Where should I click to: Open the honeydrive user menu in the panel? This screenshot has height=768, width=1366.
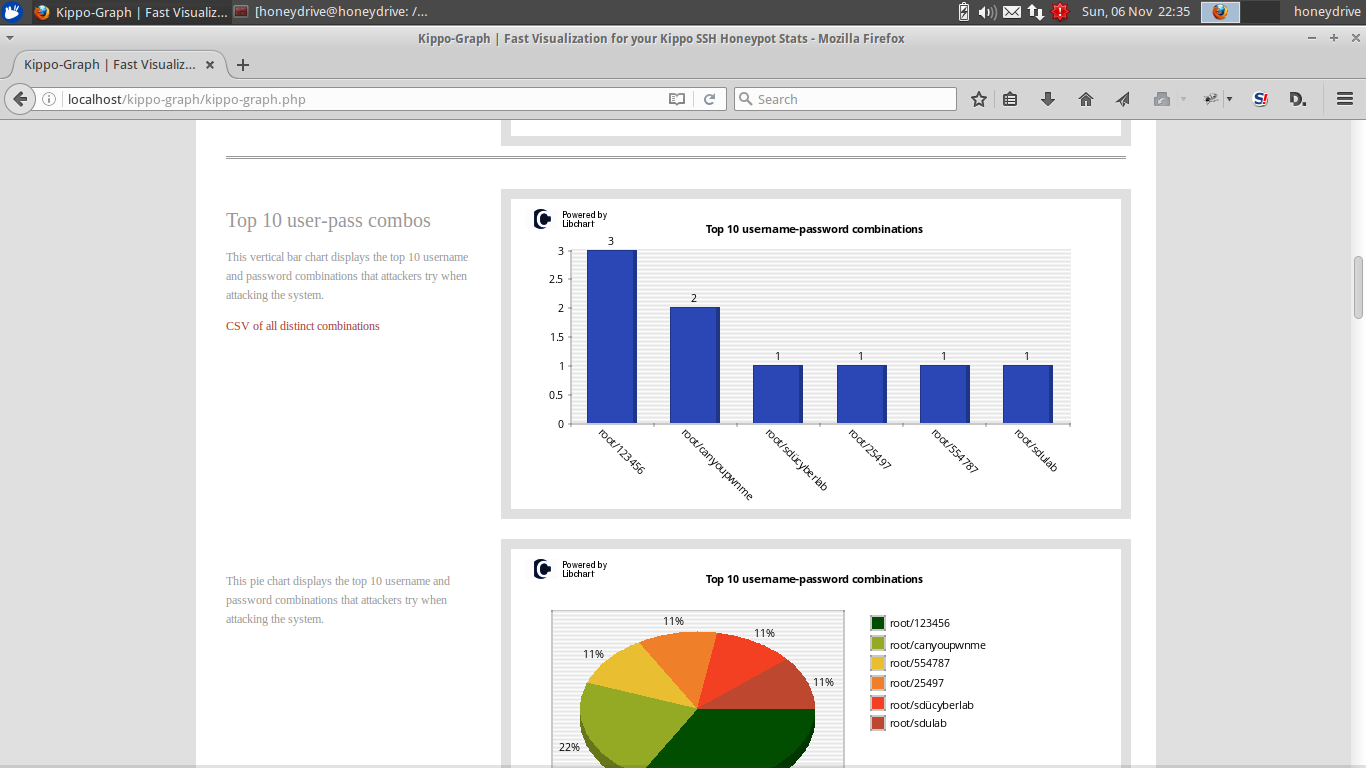[1326, 12]
